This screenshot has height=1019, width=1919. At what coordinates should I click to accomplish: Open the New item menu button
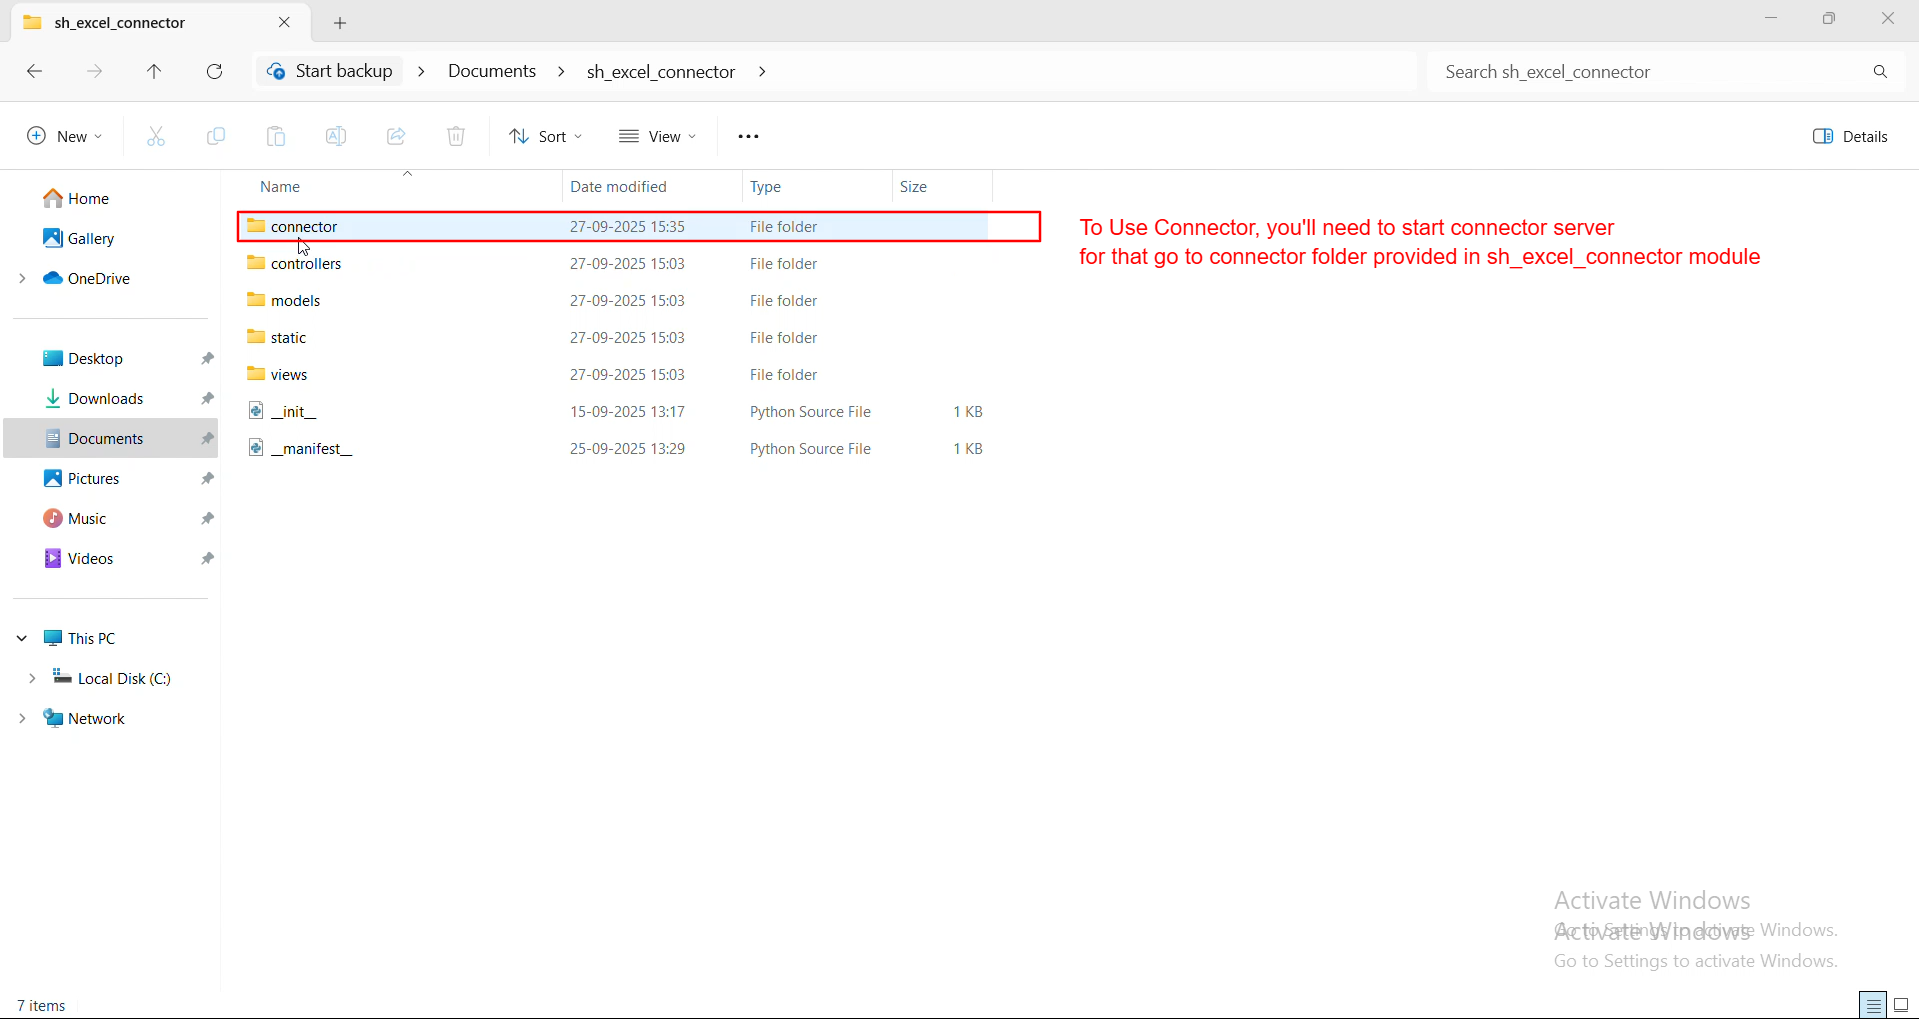pos(65,136)
